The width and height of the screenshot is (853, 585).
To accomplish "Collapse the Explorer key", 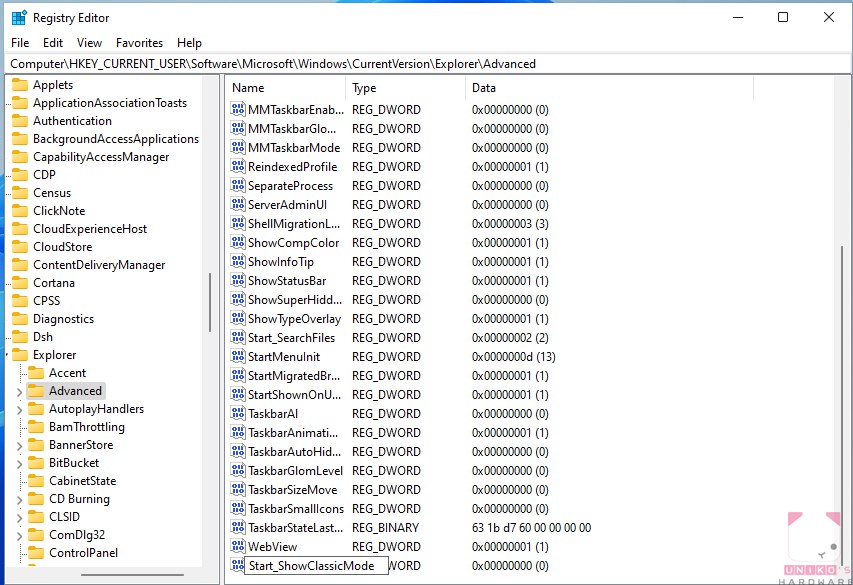I will click(8, 355).
